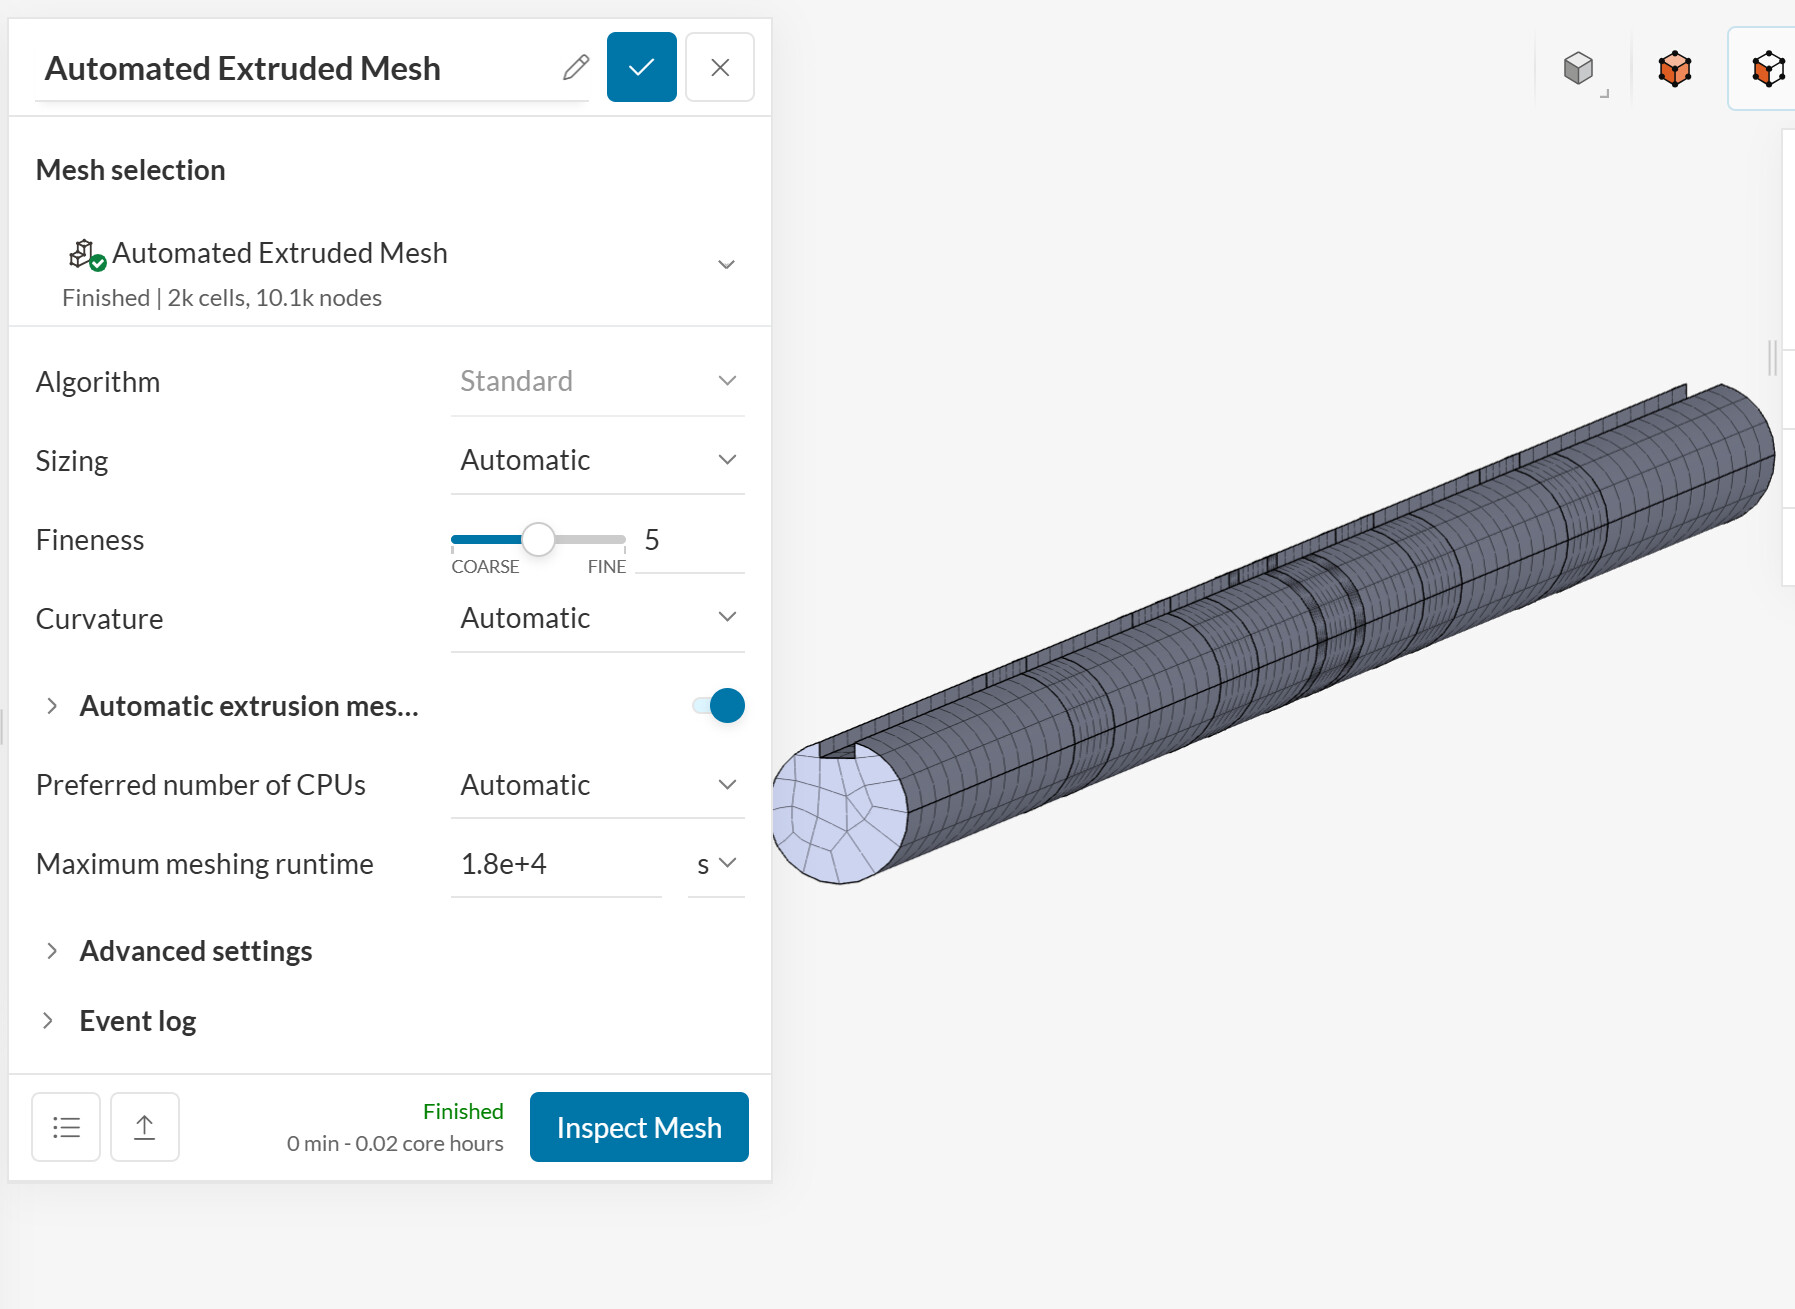Click the Inspect Mesh button
Image resolution: width=1795 pixels, height=1309 pixels.
(639, 1127)
